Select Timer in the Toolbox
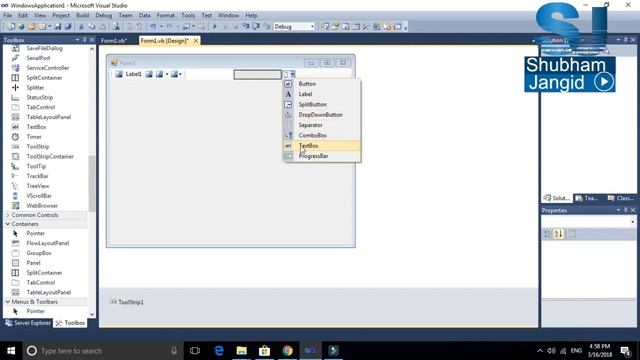Viewport: 640px width, 360px height. click(34, 137)
